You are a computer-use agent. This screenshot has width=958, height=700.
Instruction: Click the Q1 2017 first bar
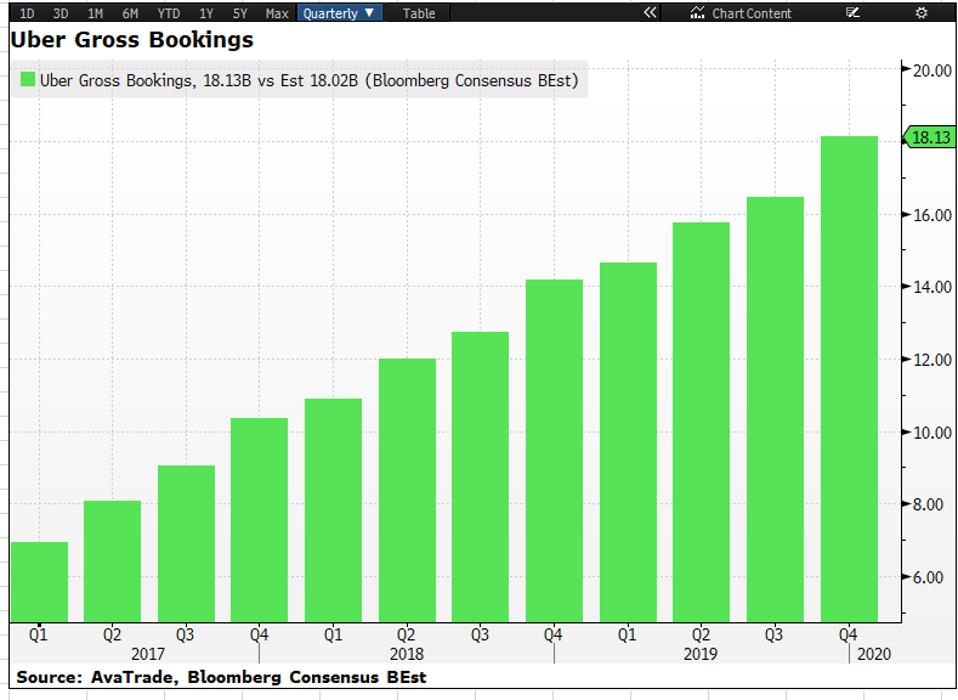pos(39,582)
